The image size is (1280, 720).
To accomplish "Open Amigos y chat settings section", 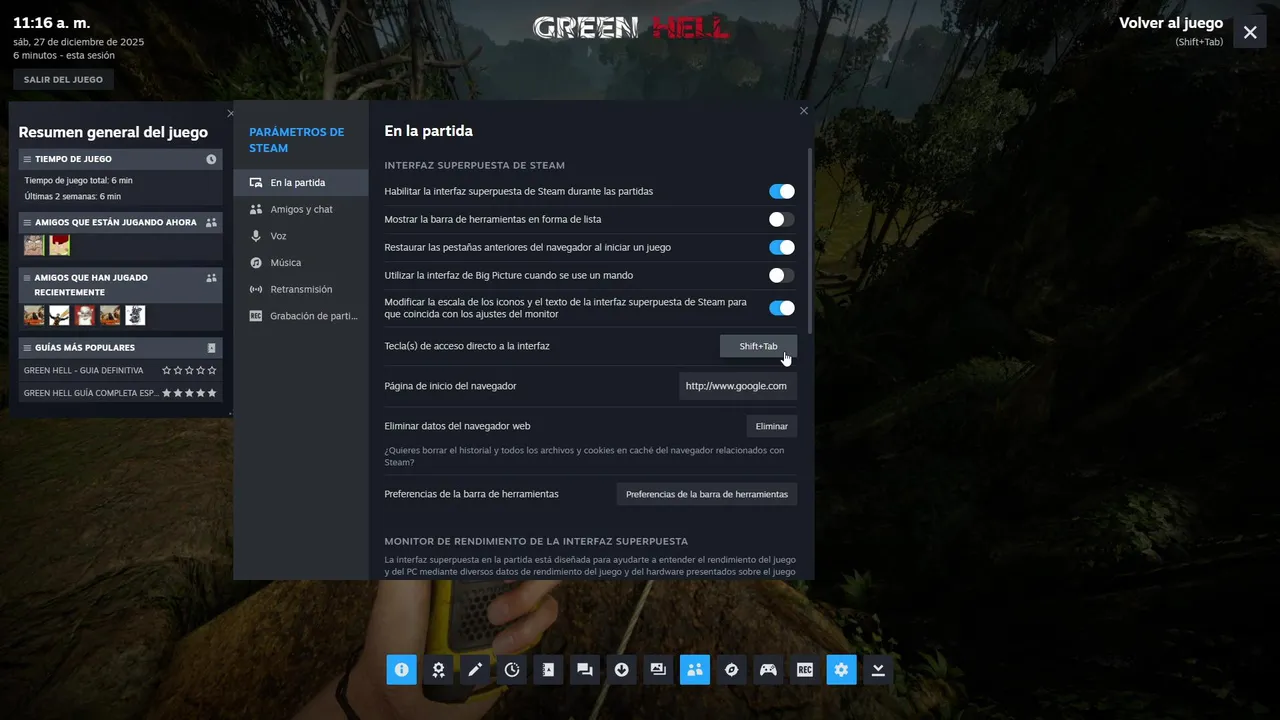I will (301, 209).
